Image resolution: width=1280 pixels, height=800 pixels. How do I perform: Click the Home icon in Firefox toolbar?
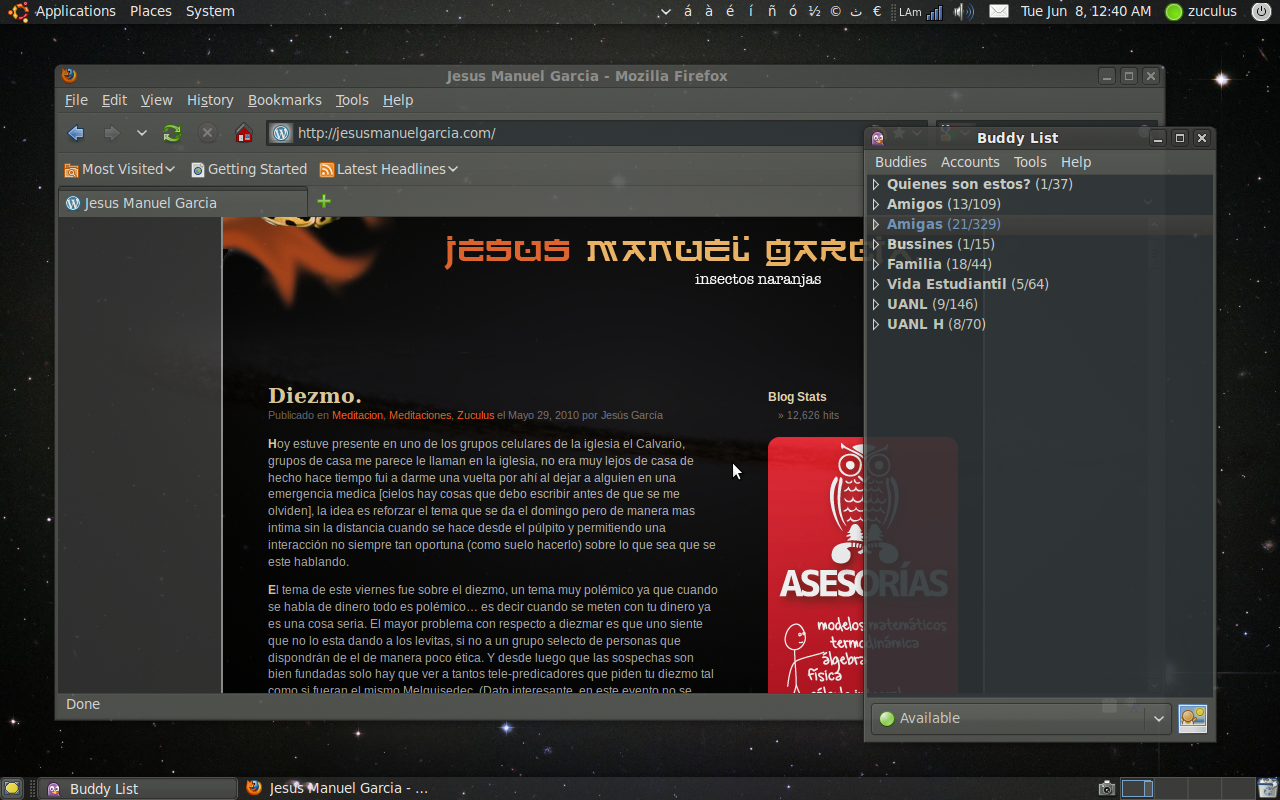click(243, 133)
